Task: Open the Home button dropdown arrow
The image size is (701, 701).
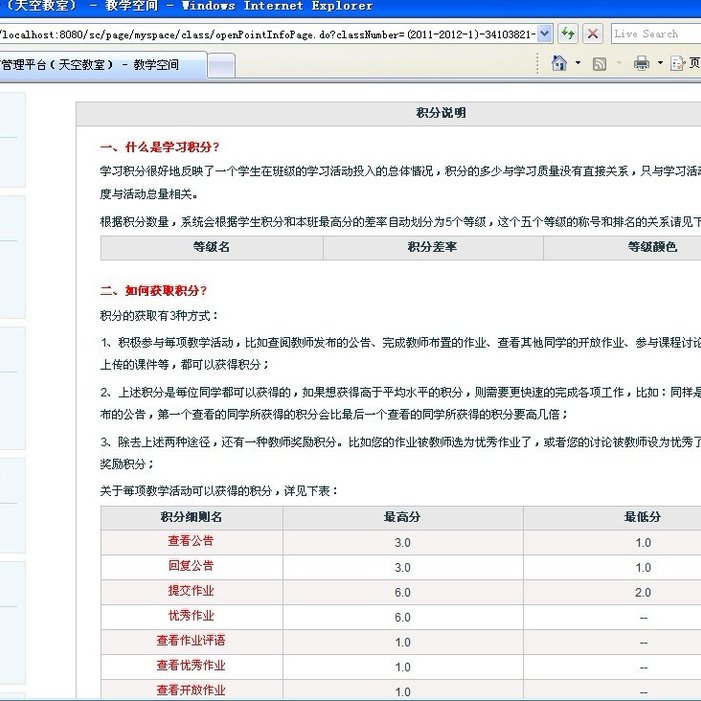Action: 578,63
